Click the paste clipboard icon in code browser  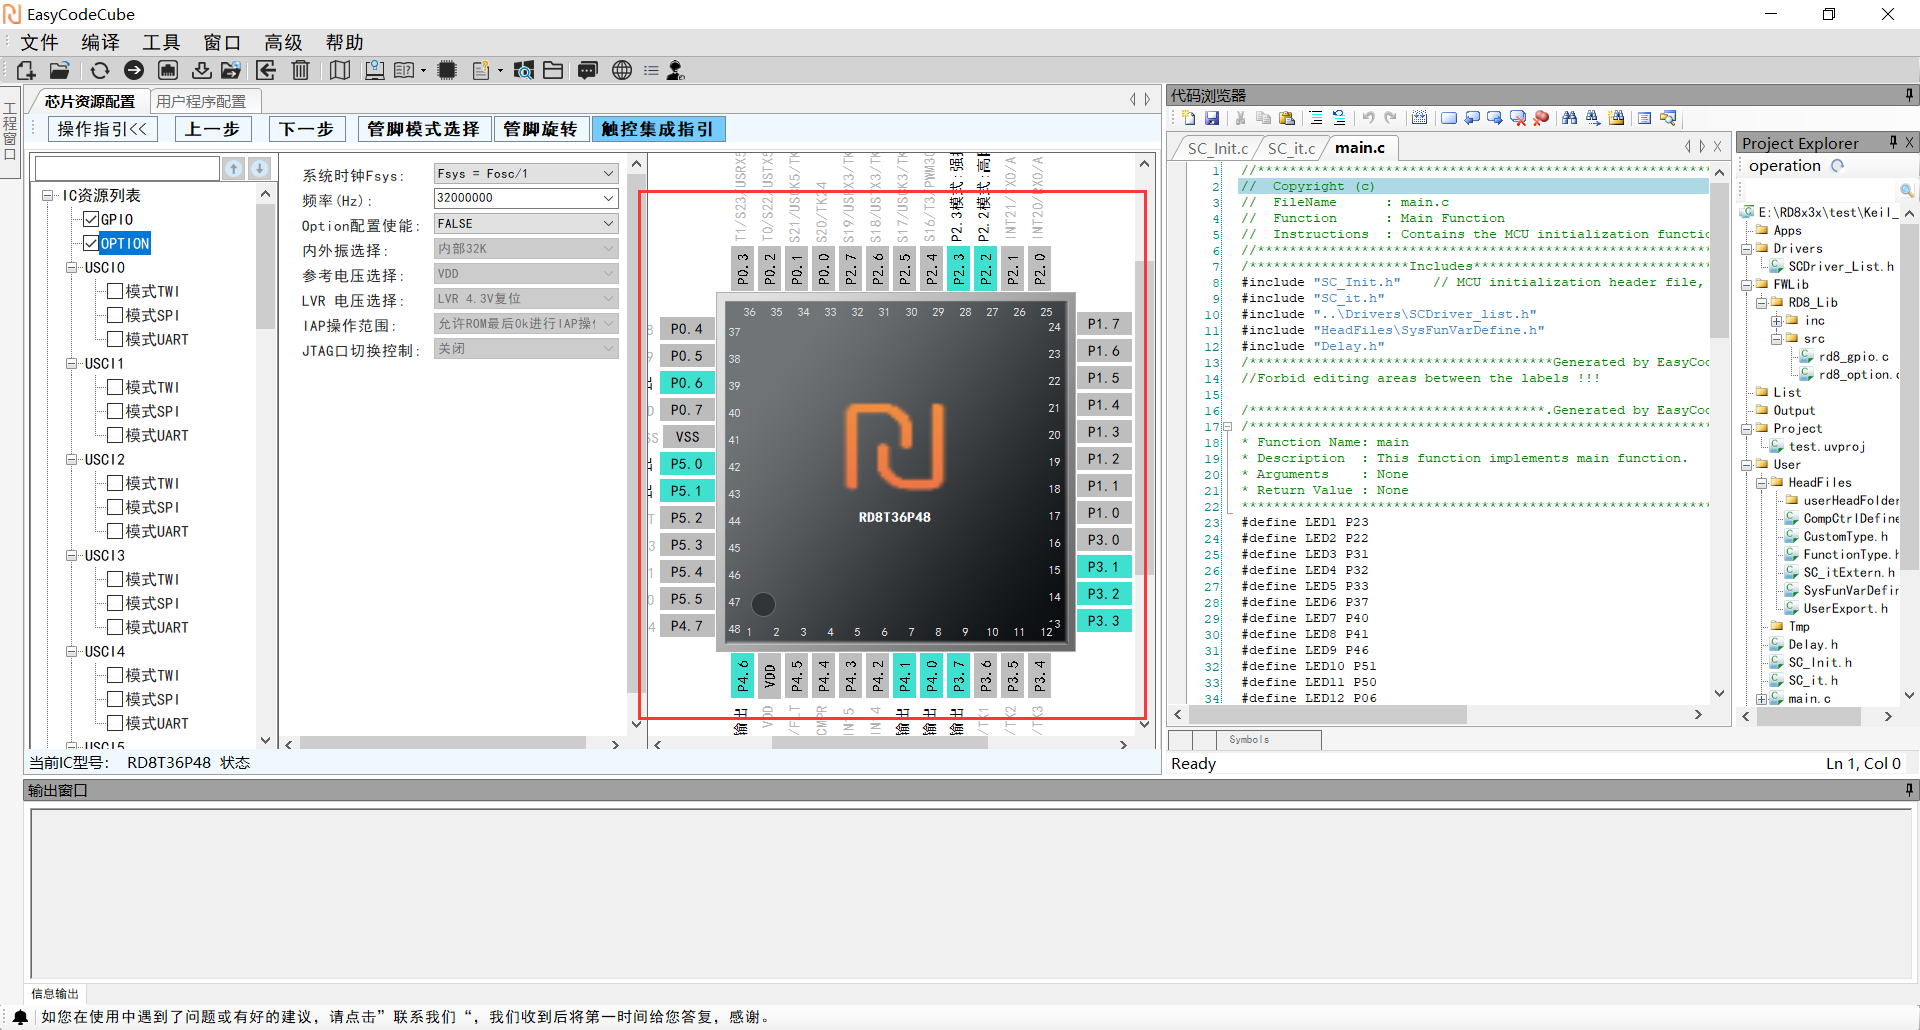point(1287,118)
